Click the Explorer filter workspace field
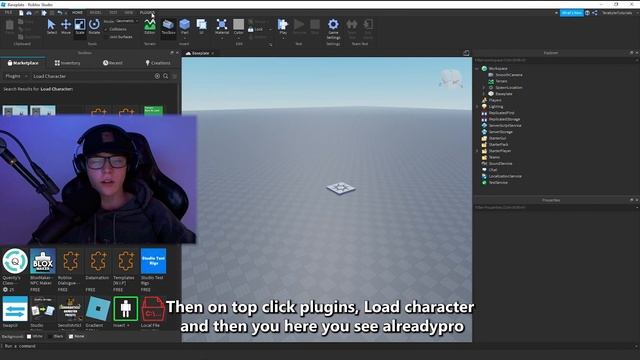This screenshot has height=360, width=640. click(x=553, y=60)
